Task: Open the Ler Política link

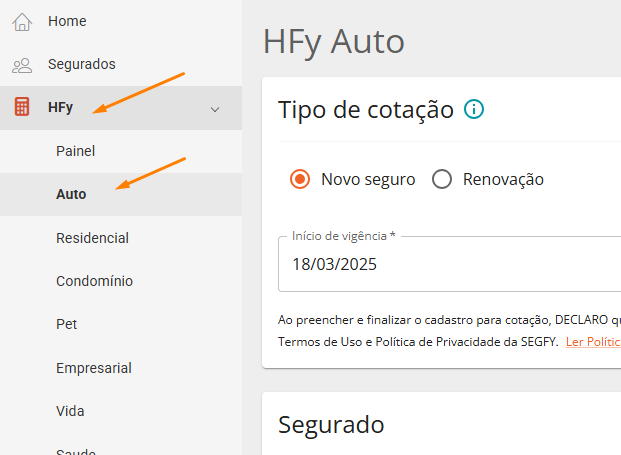Action: [x=593, y=342]
